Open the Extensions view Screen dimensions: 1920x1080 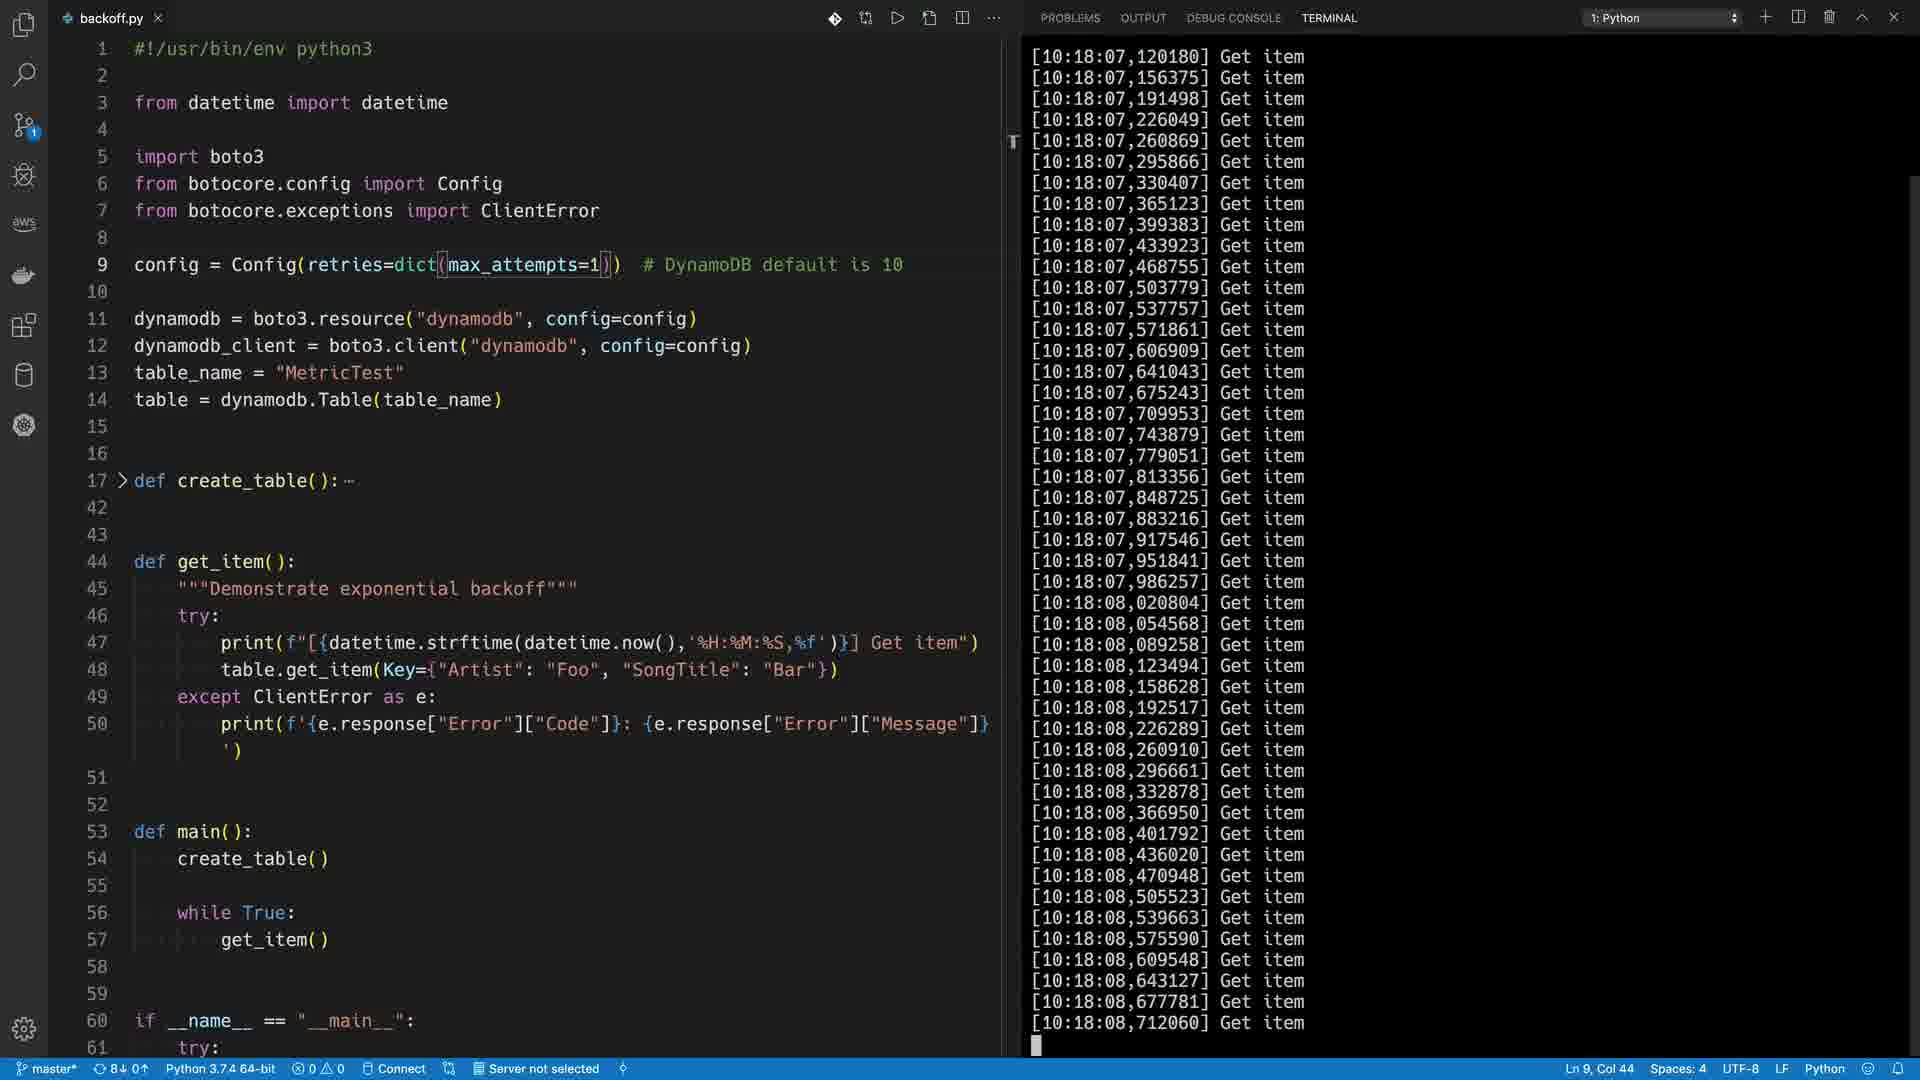click(x=24, y=325)
